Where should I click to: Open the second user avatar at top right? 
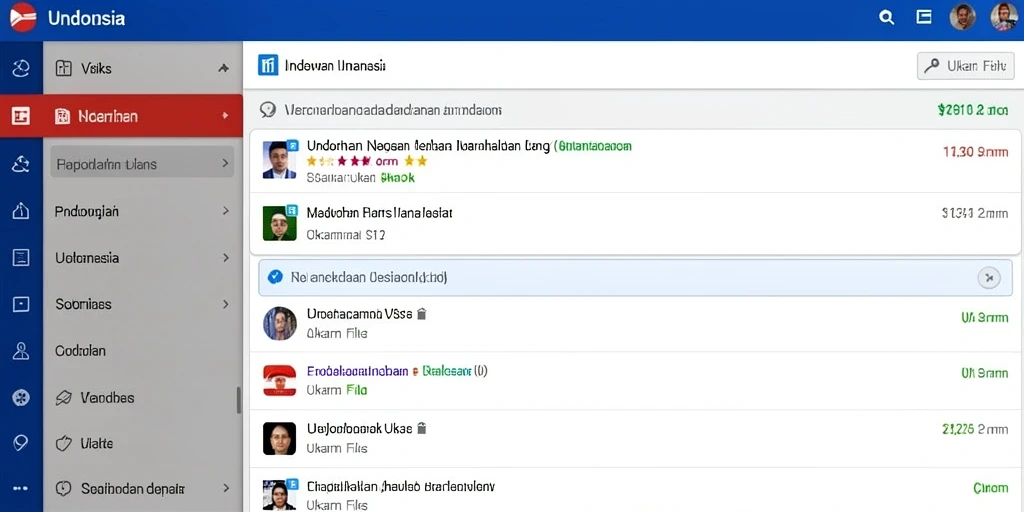pyautogui.click(x=1004, y=17)
